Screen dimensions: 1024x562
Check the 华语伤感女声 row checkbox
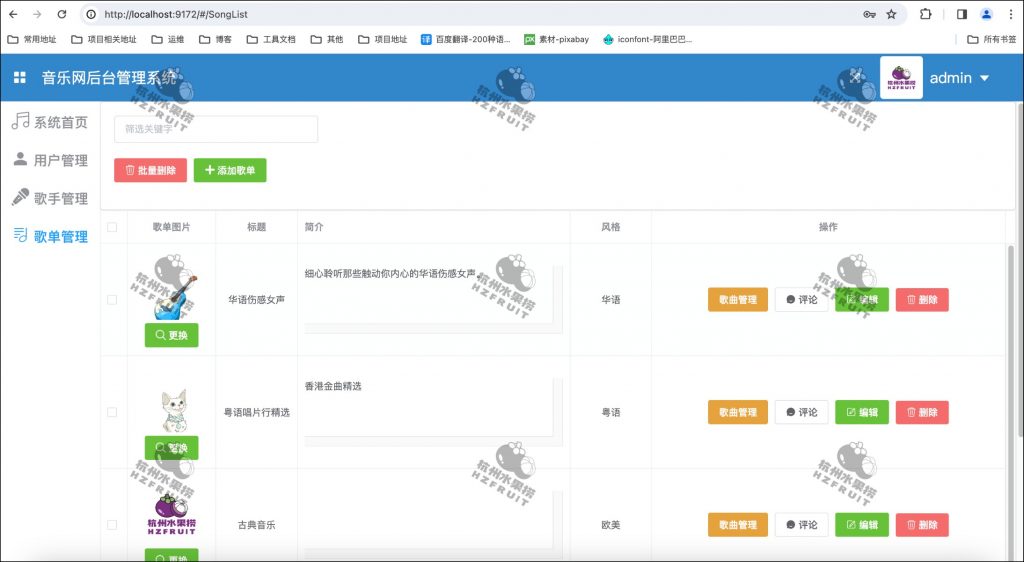112,300
